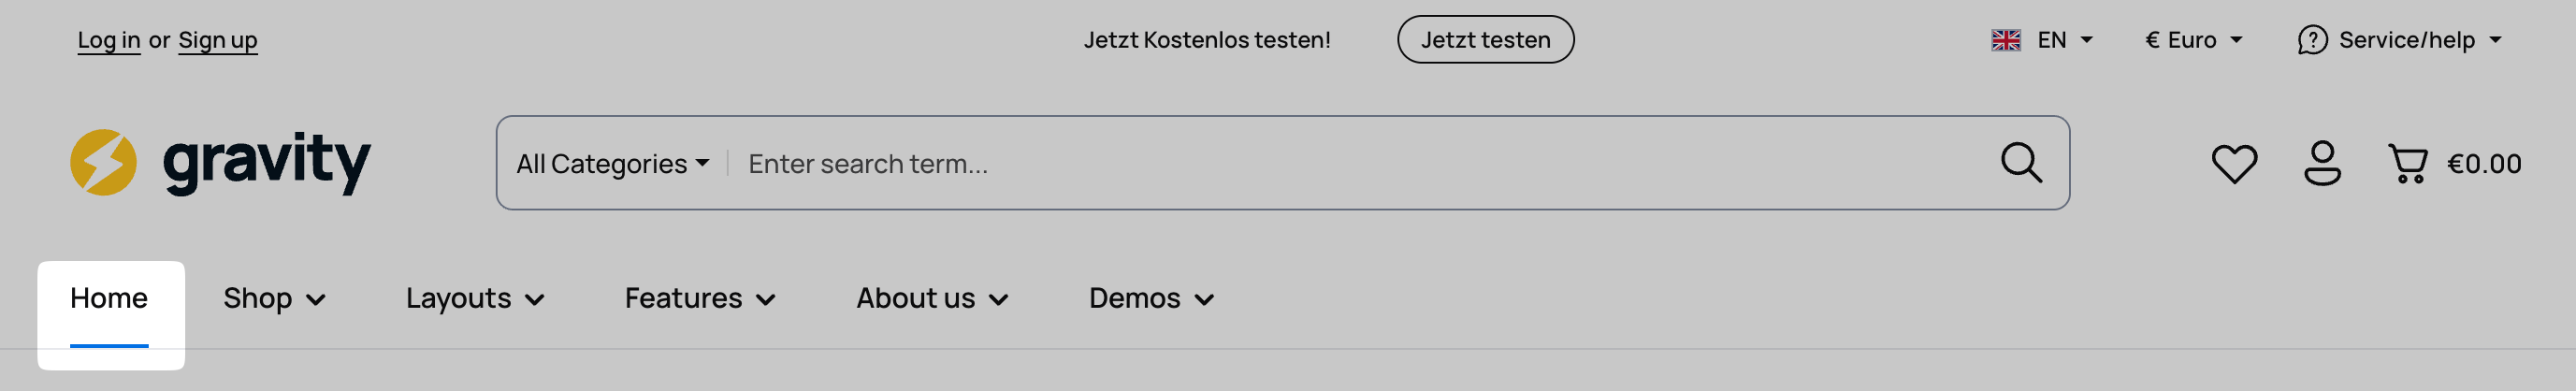The width and height of the screenshot is (2576, 391).
Task: Open the user account icon
Action: (2322, 164)
